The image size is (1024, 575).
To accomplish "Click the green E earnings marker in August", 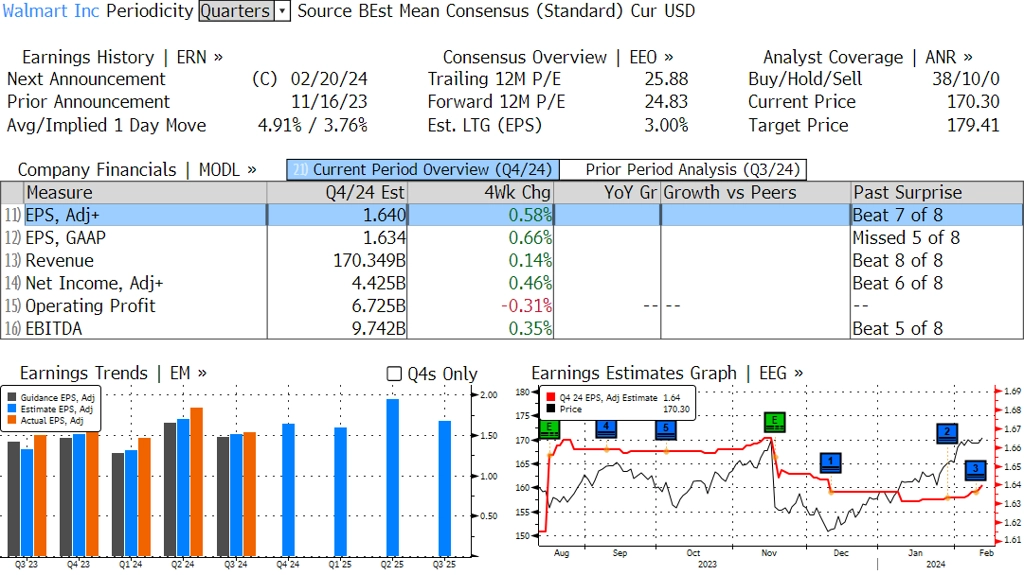I will (x=550, y=429).
